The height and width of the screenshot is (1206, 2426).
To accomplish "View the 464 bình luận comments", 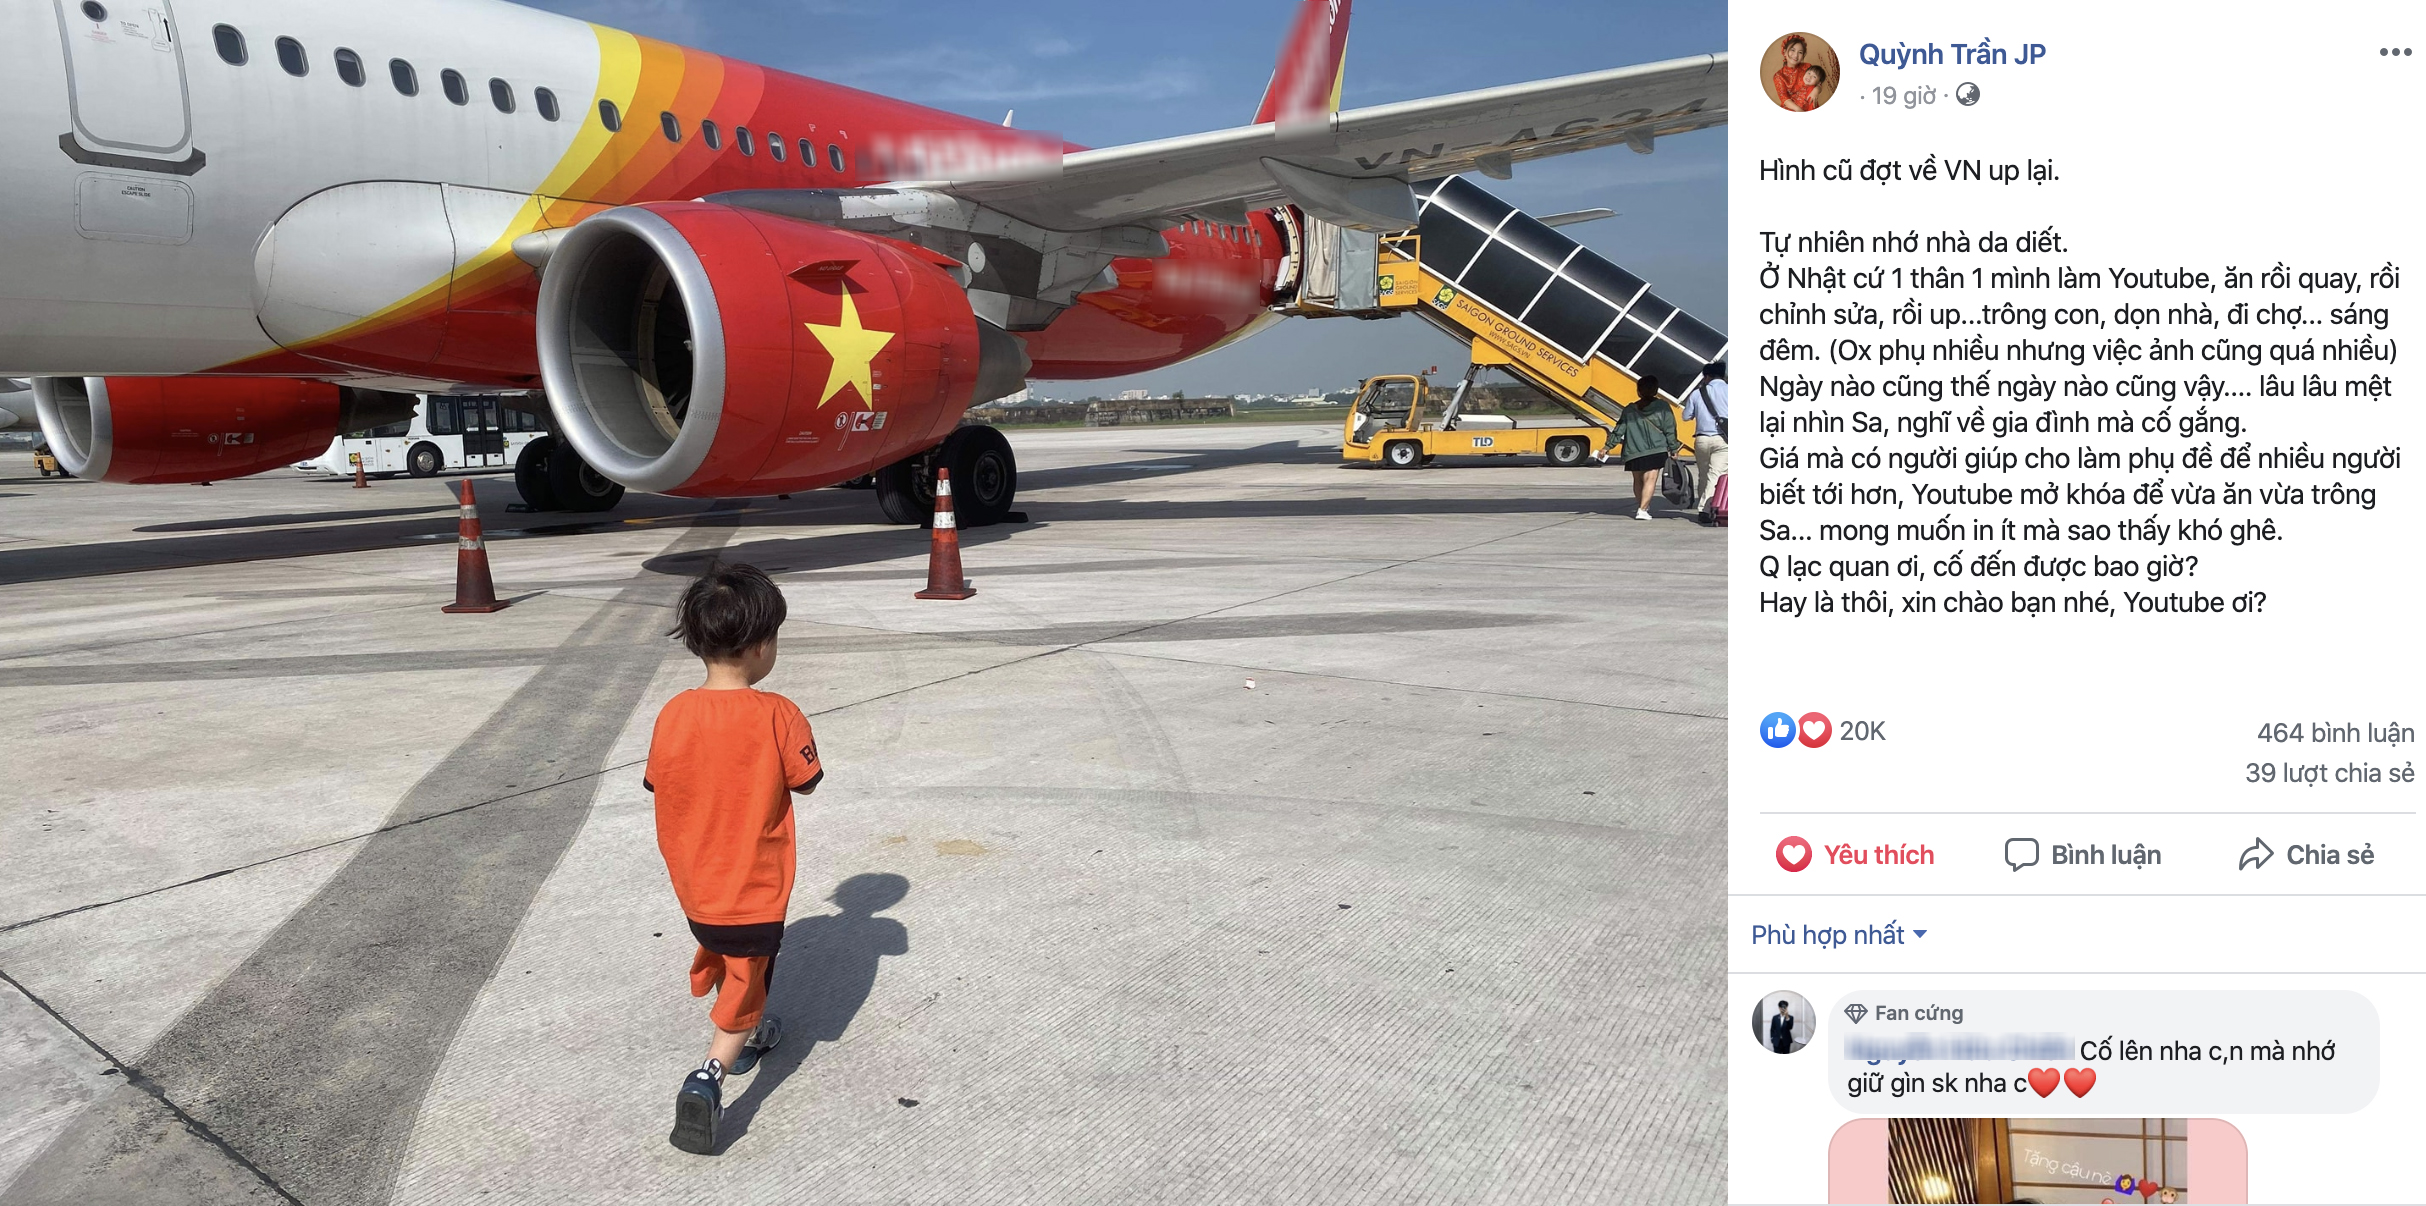I will coord(2335,733).
